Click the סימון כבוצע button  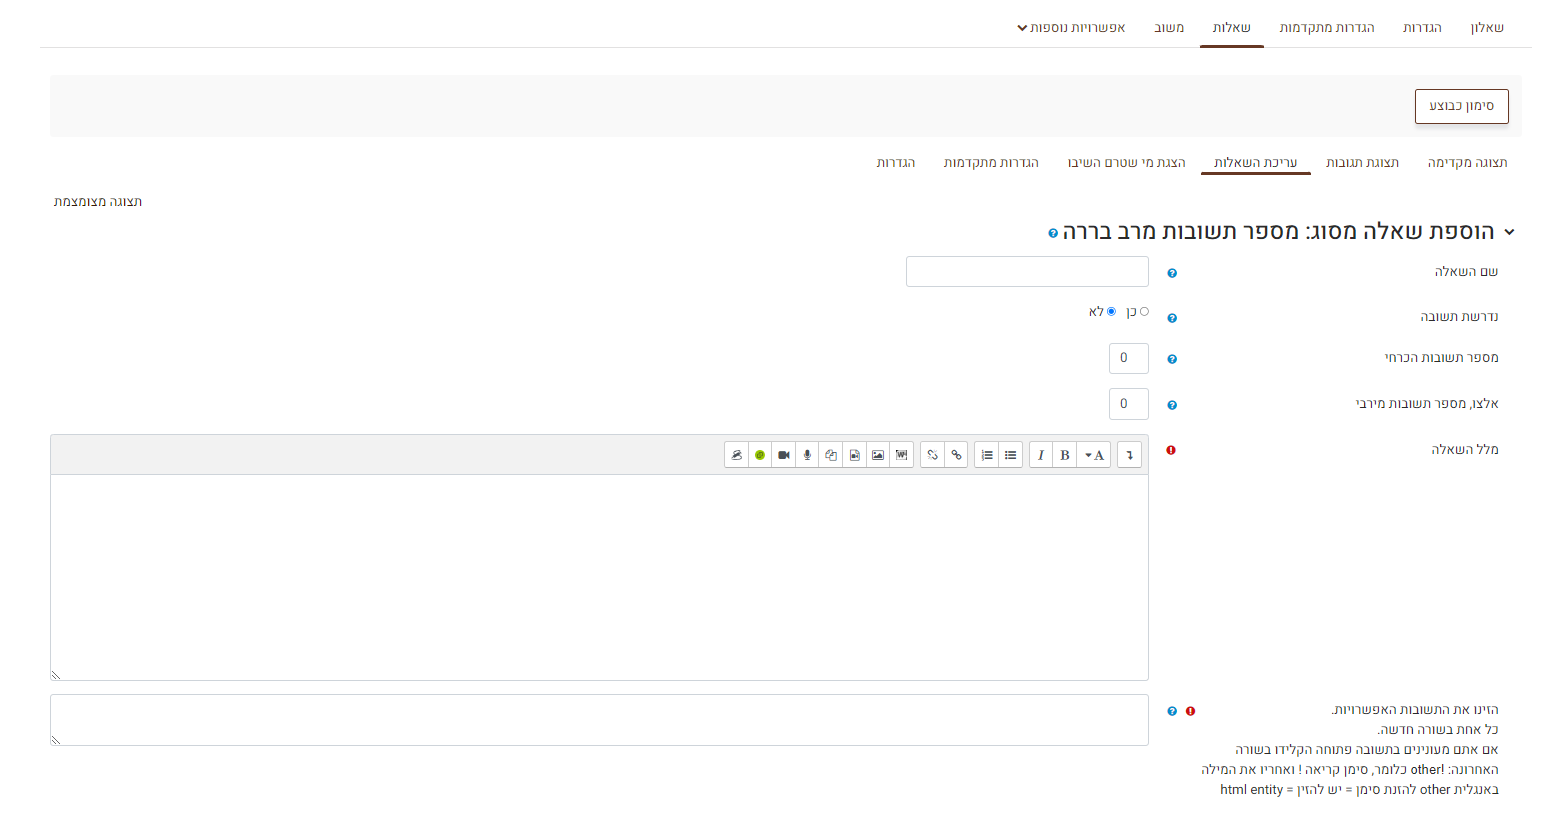point(1461,106)
